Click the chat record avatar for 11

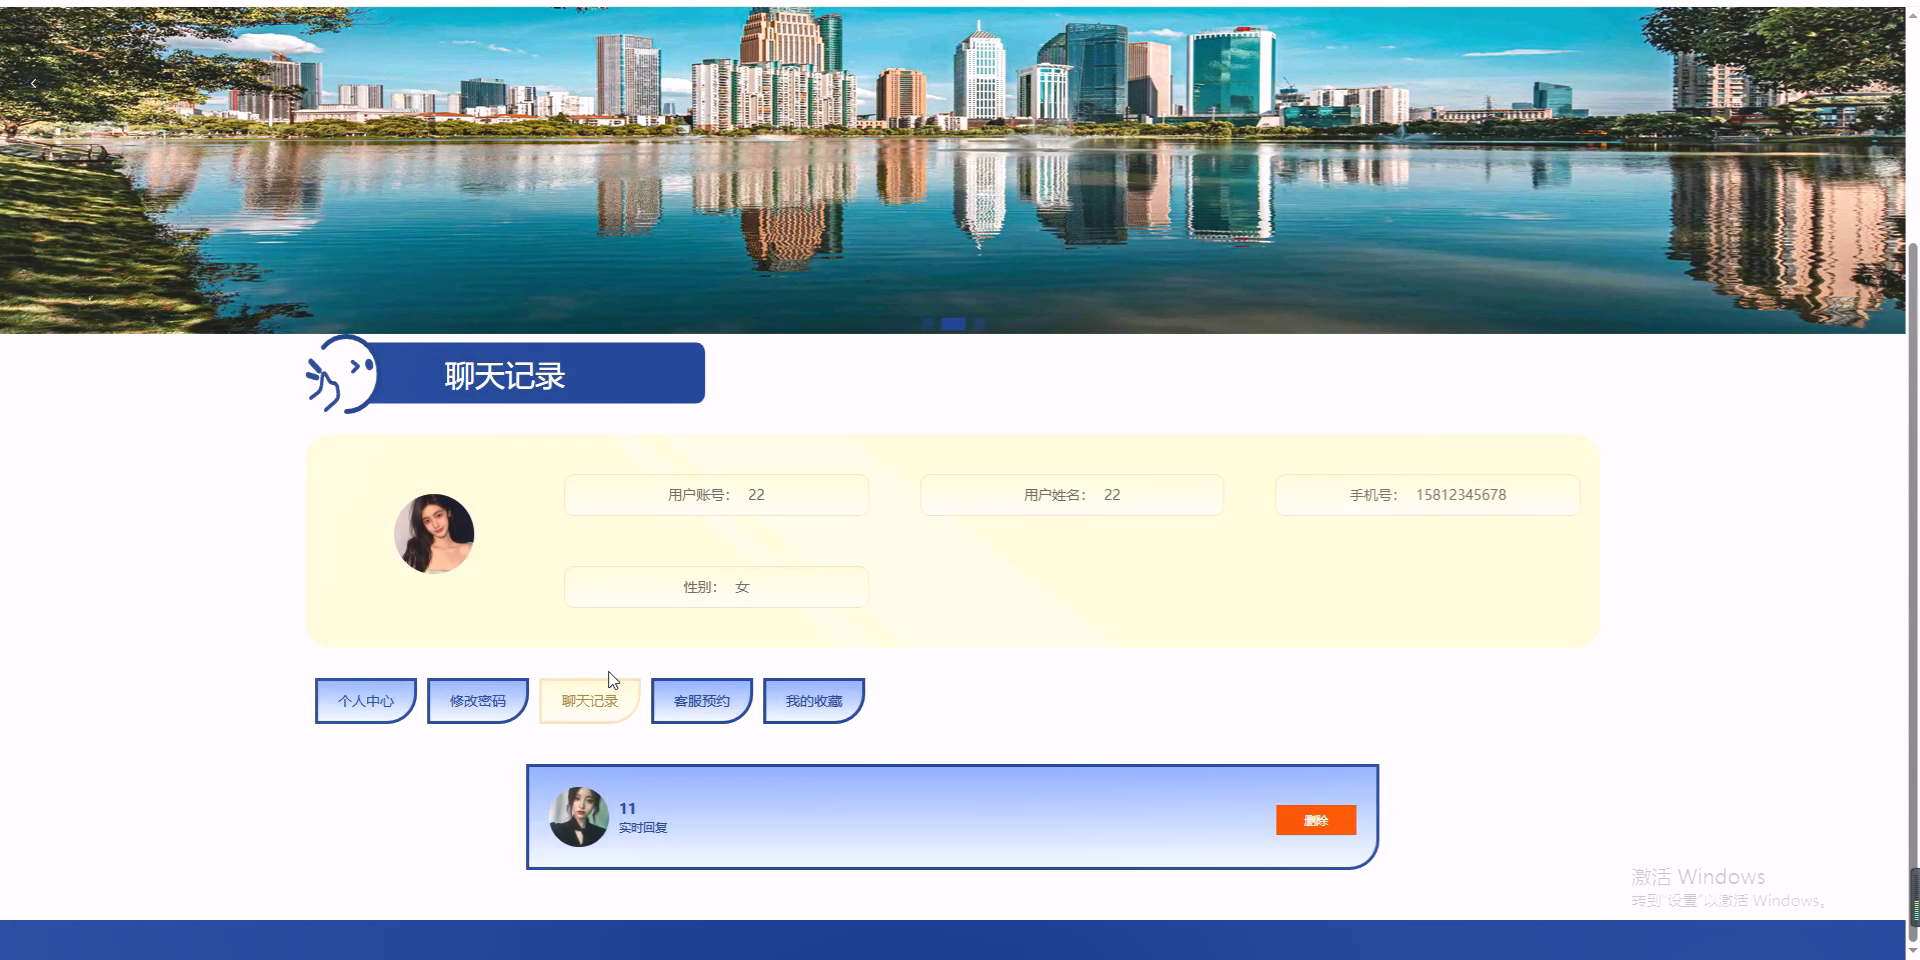coord(579,817)
